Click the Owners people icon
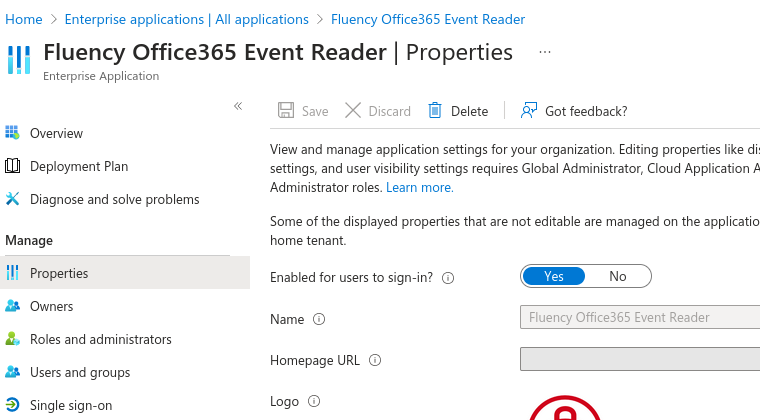This screenshot has width=760, height=420. 12,306
